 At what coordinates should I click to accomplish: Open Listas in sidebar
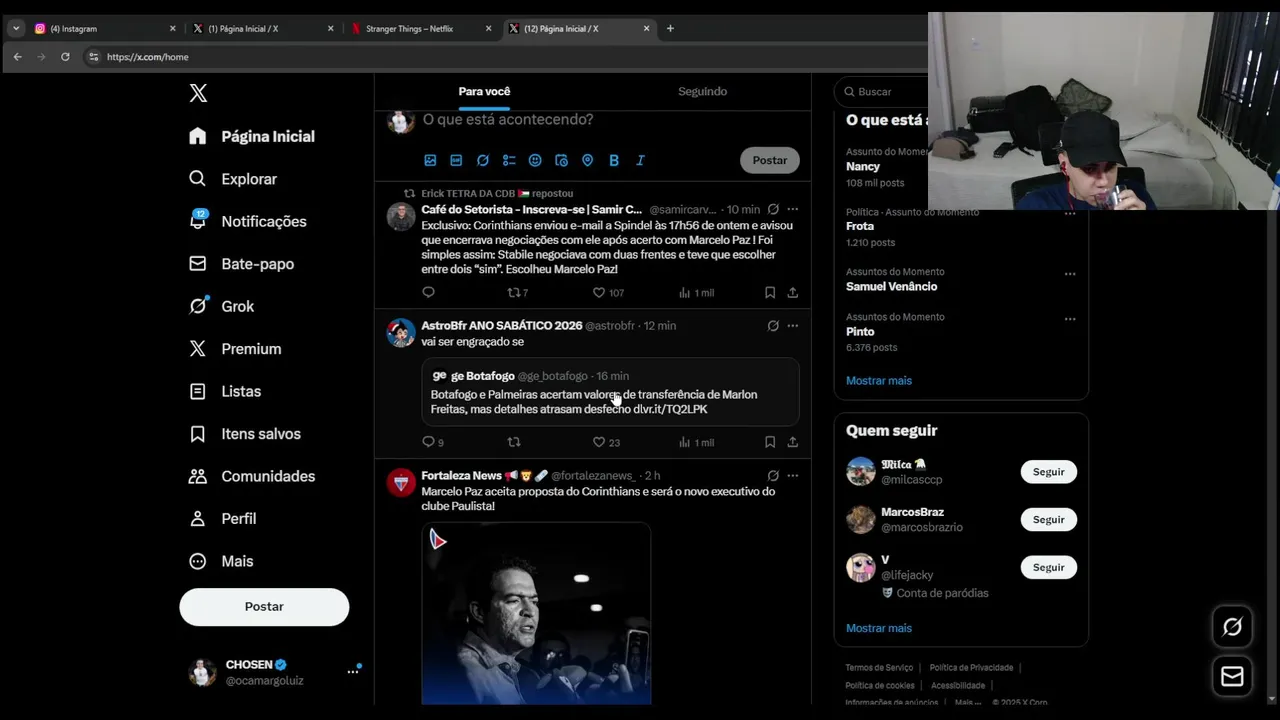click(225, 391)
